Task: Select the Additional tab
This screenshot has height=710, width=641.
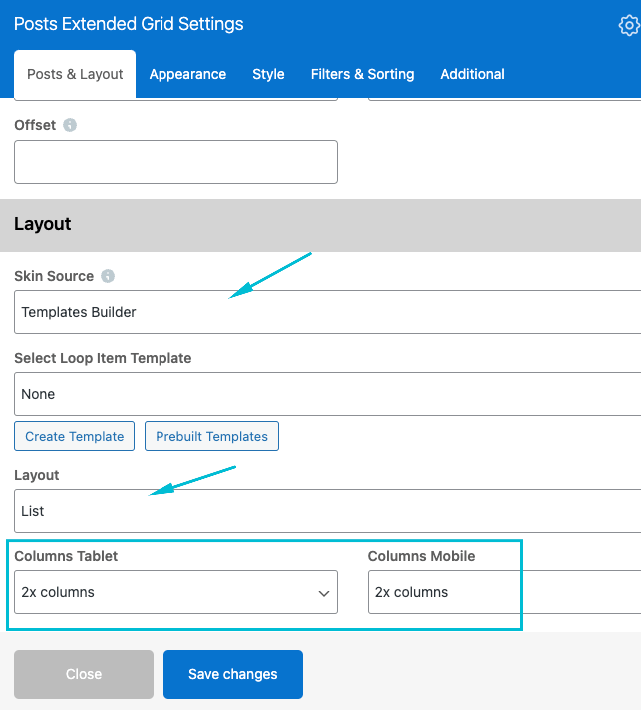Action: [x=472, y=74]
